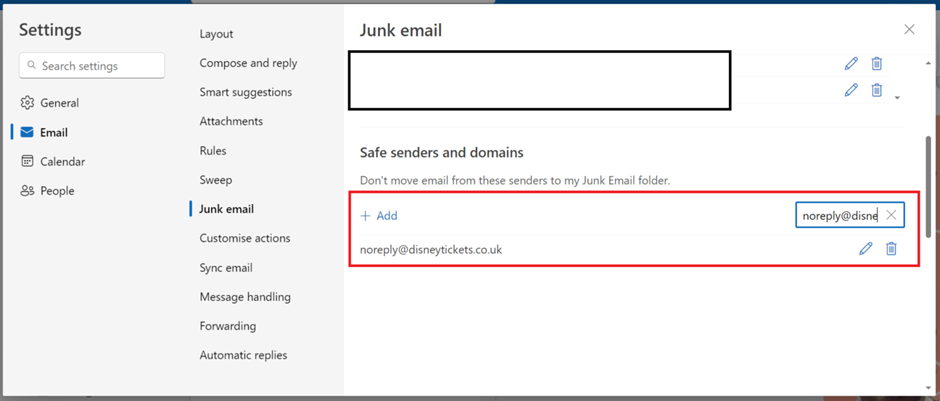This screenshot has width=940, height=401.
Task: Delete the noreply@disneytickets.co.uk safe sender
Action: [891, 249]
